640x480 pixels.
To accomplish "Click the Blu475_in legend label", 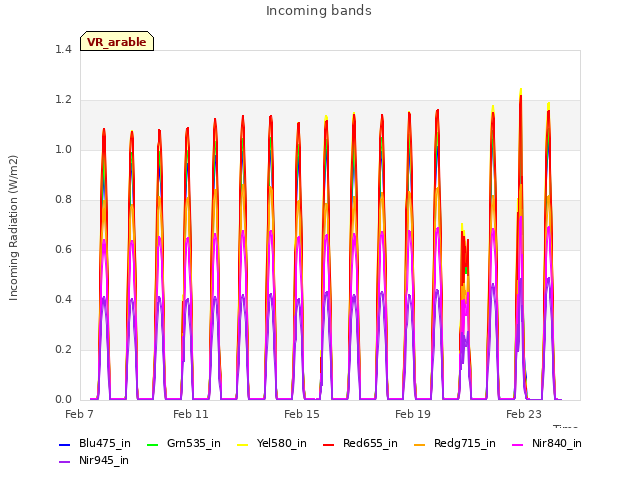I will point(105,443).
